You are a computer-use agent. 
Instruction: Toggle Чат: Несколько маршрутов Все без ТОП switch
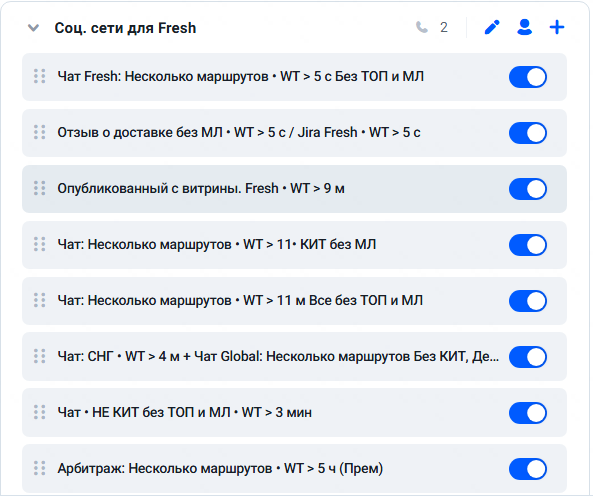528,301
